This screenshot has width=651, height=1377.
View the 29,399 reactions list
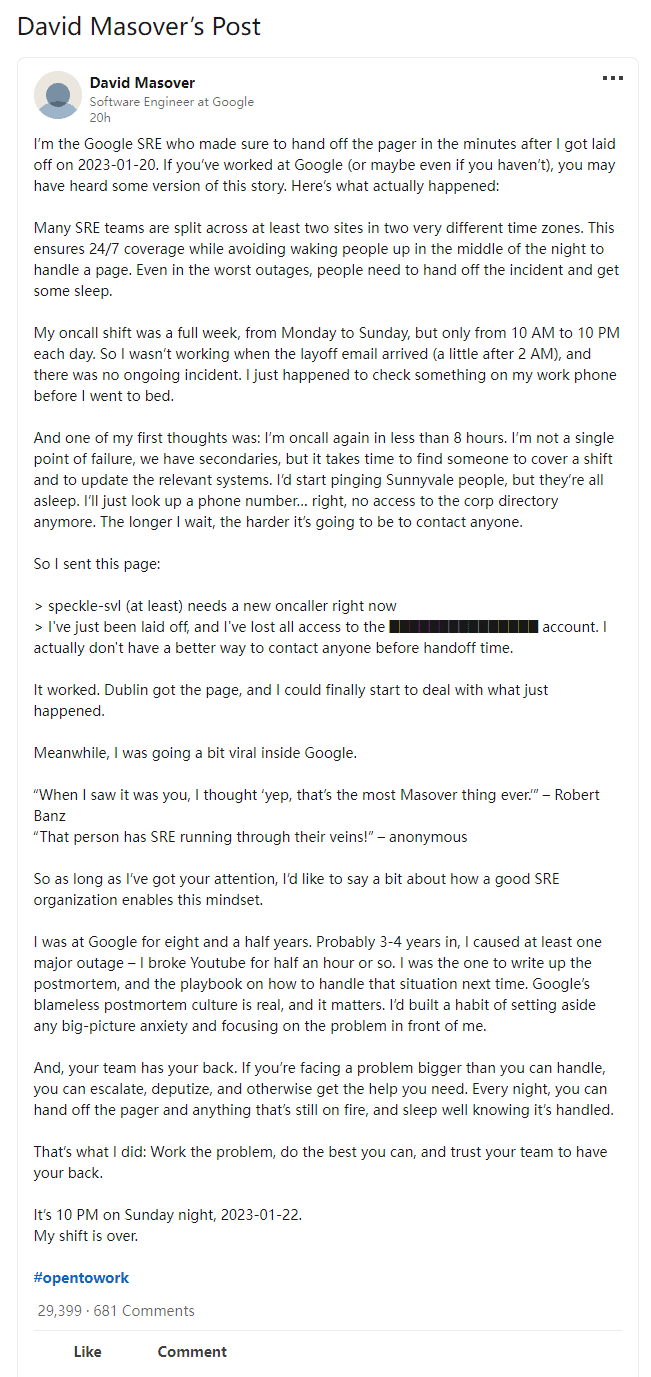pos(59,1311)
